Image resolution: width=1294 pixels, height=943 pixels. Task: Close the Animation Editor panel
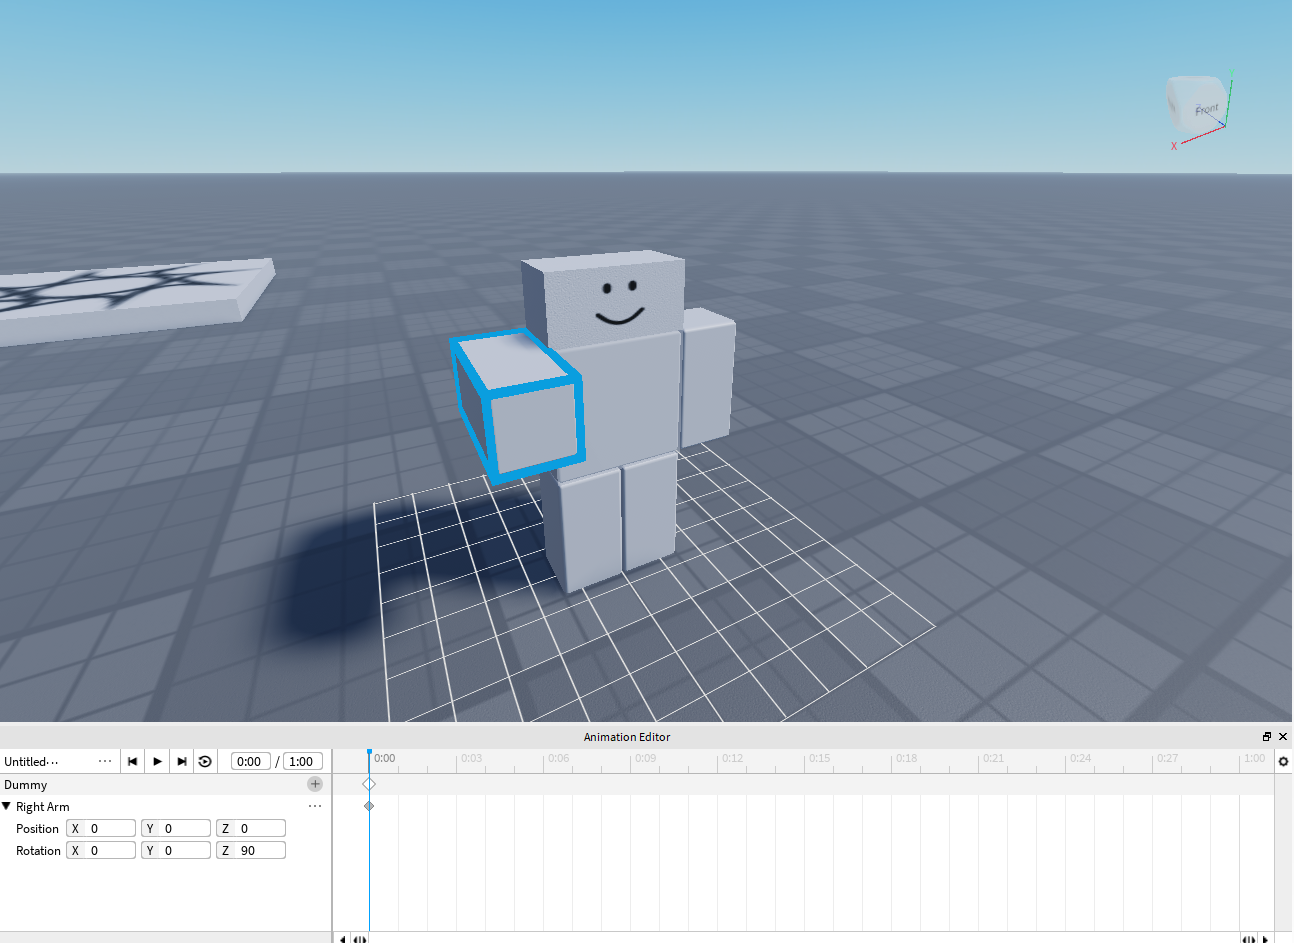[x=1283, y=736]
